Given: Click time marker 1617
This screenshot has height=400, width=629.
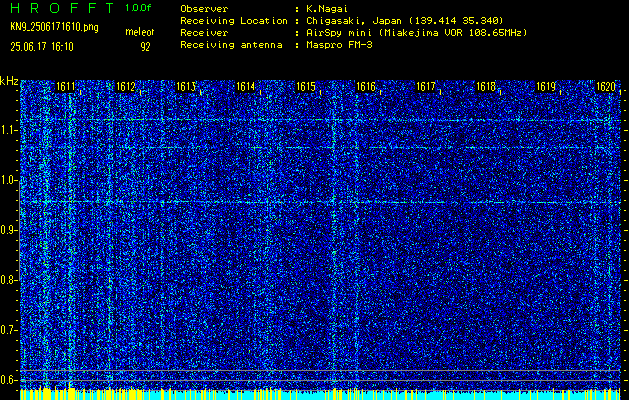Looking at the screenshot, I should click(x=426, y=87).
